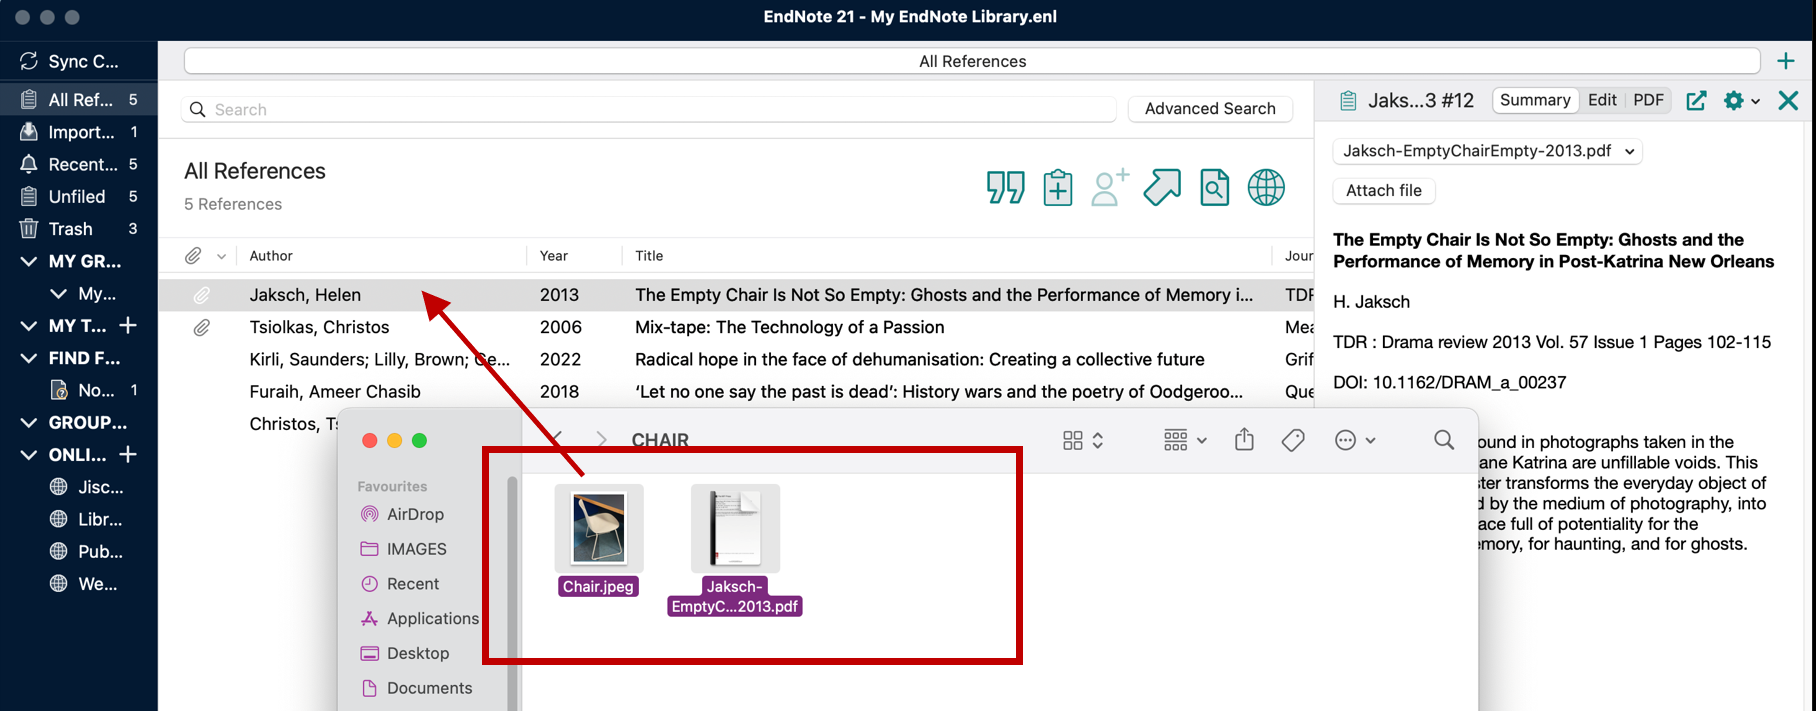
Task: Select All References in sidebar
Action: pos(78,99)
